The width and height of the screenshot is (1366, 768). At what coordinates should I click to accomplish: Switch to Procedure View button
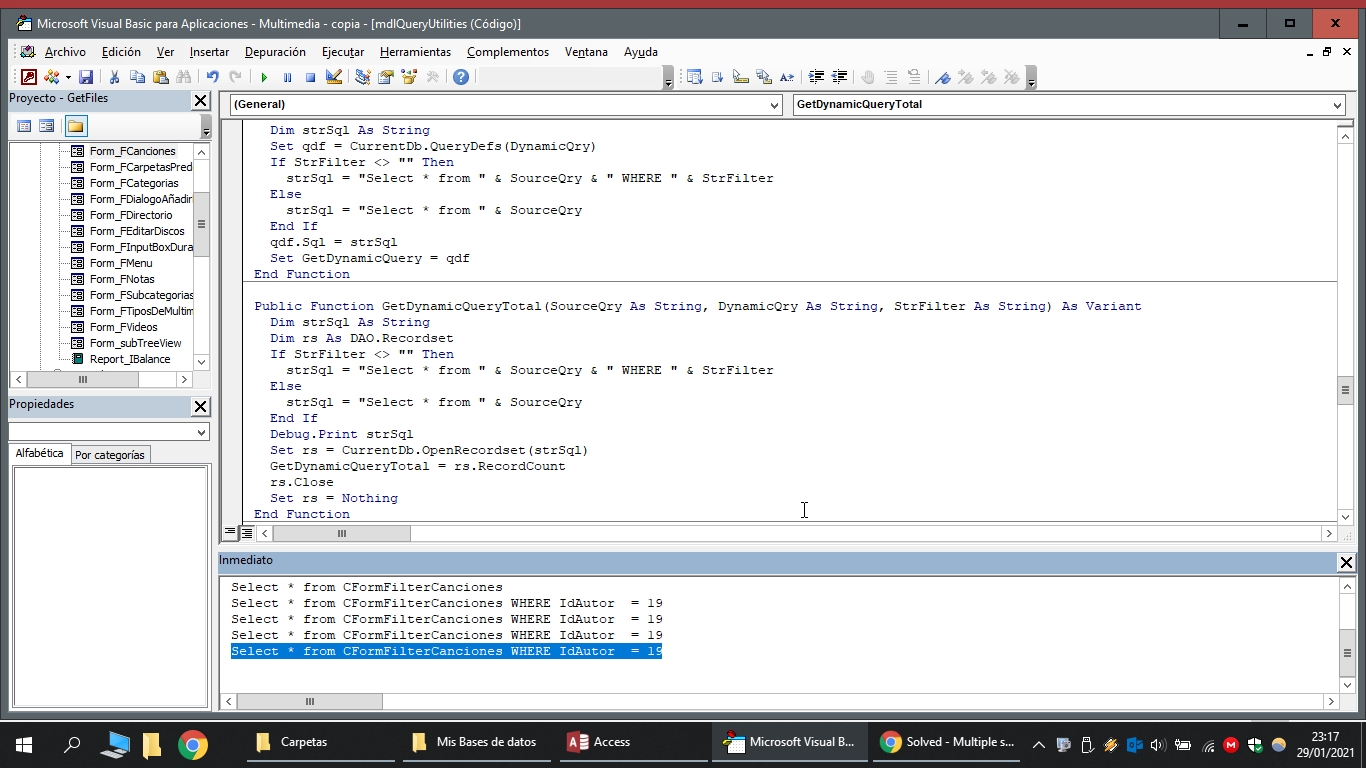tap(230, 533)
